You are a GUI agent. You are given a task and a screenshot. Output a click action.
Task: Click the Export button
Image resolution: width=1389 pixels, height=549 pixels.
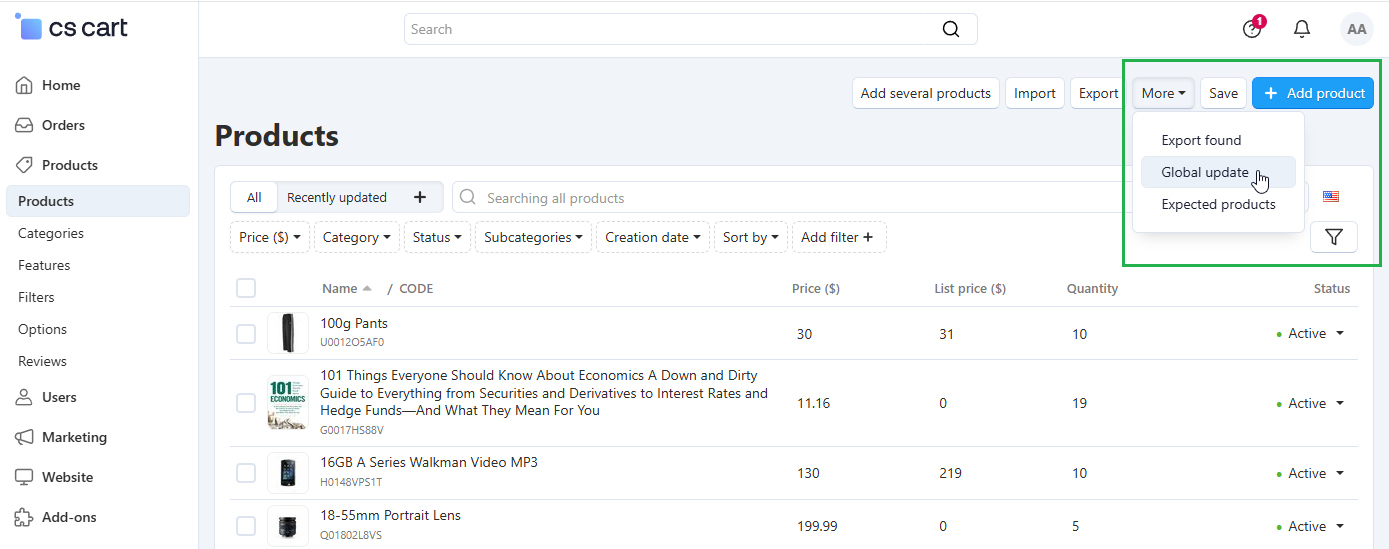click(x=1098, y=93)
